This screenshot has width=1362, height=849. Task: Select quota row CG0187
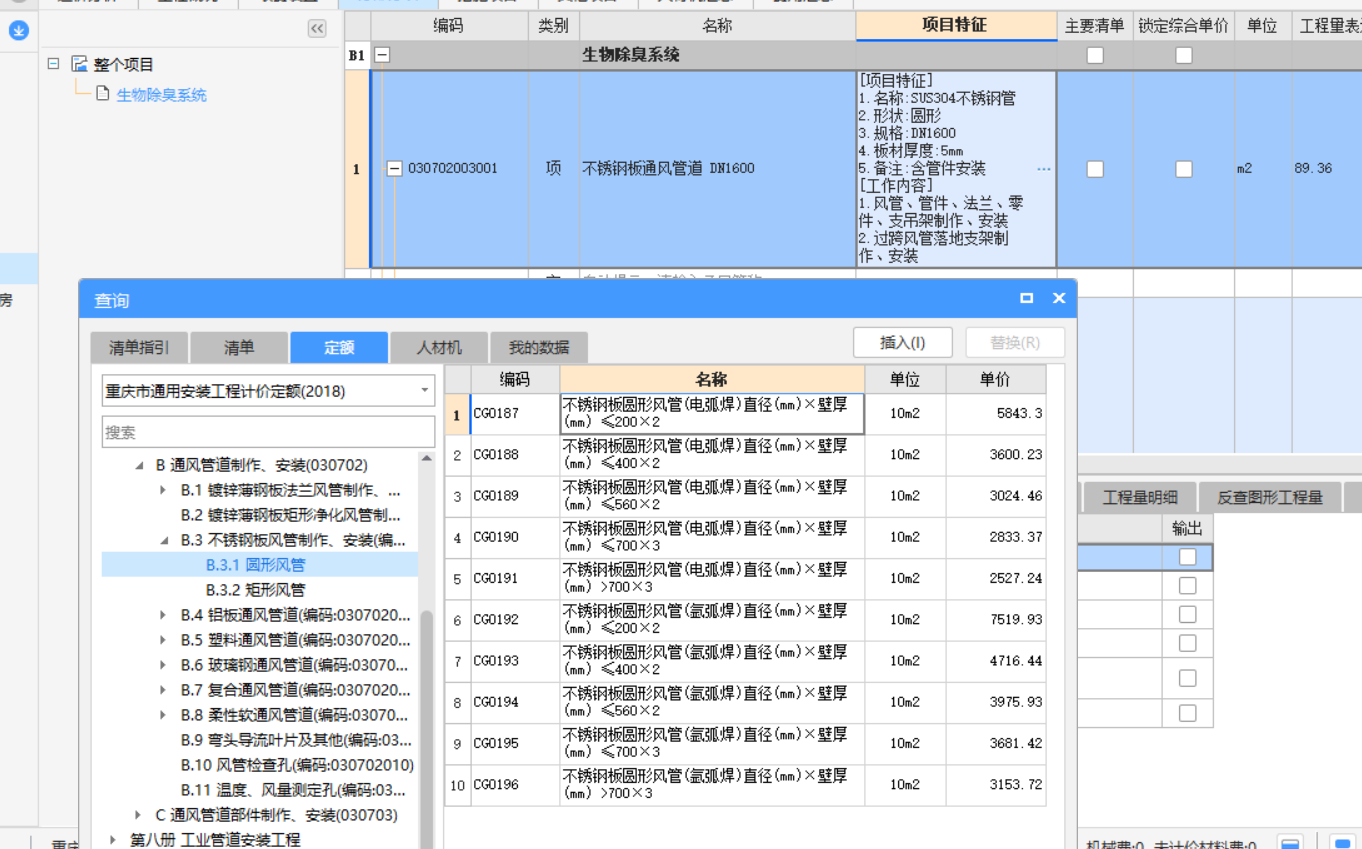(x=745, y=413)
